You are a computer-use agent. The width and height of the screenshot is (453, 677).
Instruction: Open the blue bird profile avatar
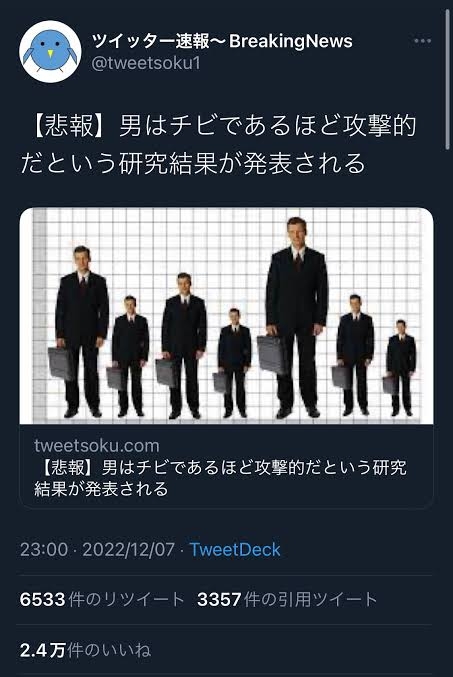50,51
